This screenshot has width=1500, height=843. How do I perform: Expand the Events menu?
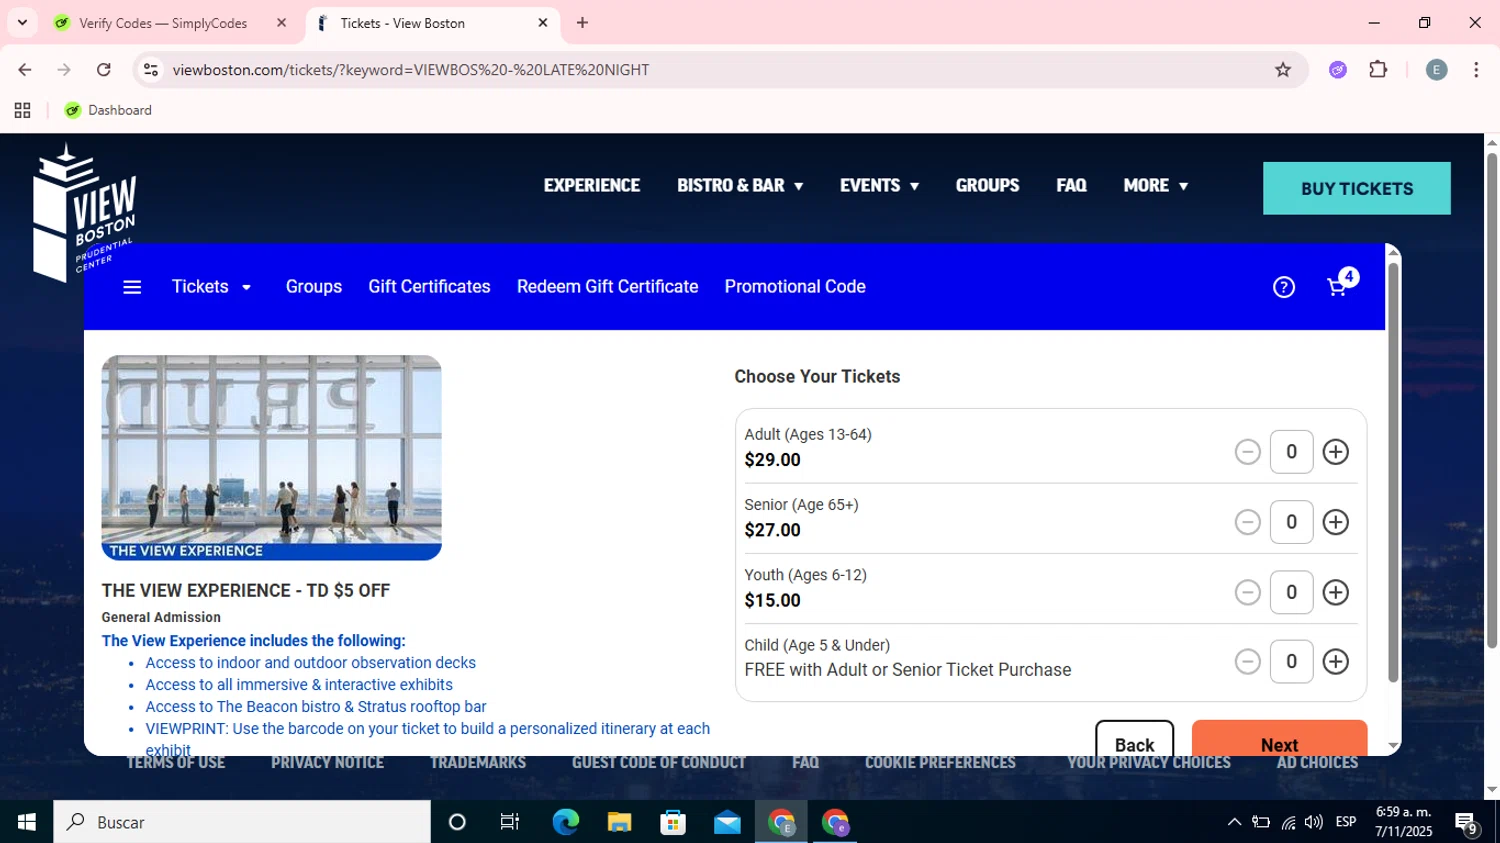tap(879, 186)
